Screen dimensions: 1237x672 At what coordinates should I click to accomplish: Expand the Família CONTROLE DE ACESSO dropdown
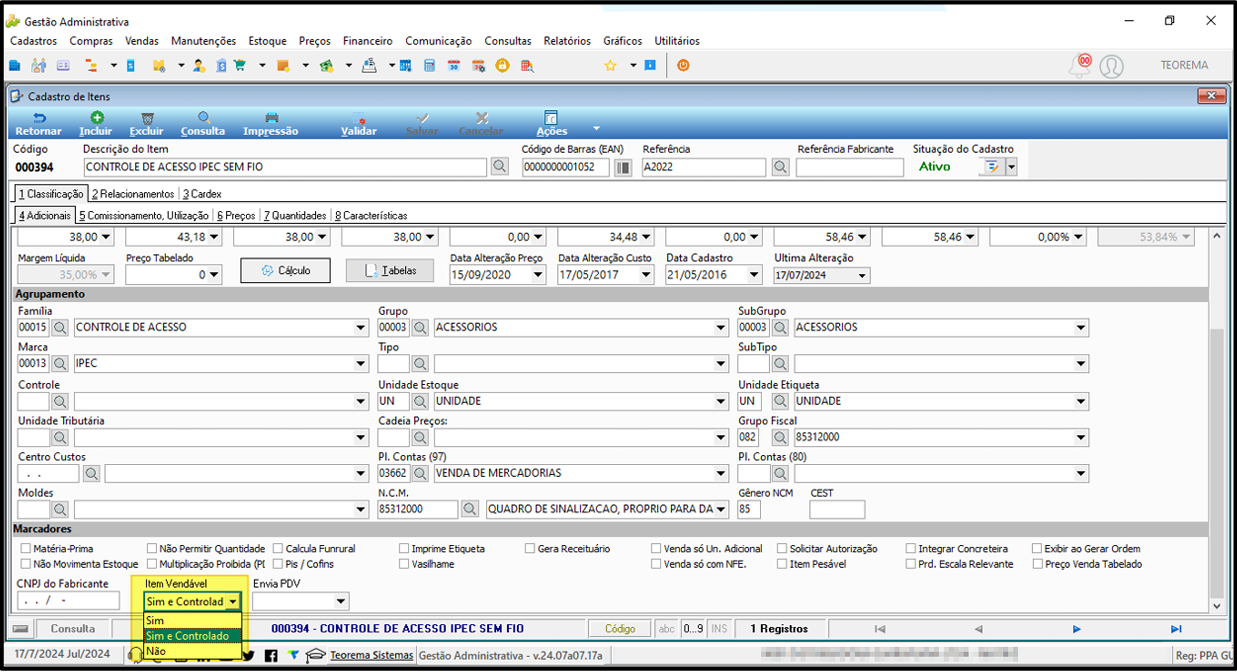point(361,328)
